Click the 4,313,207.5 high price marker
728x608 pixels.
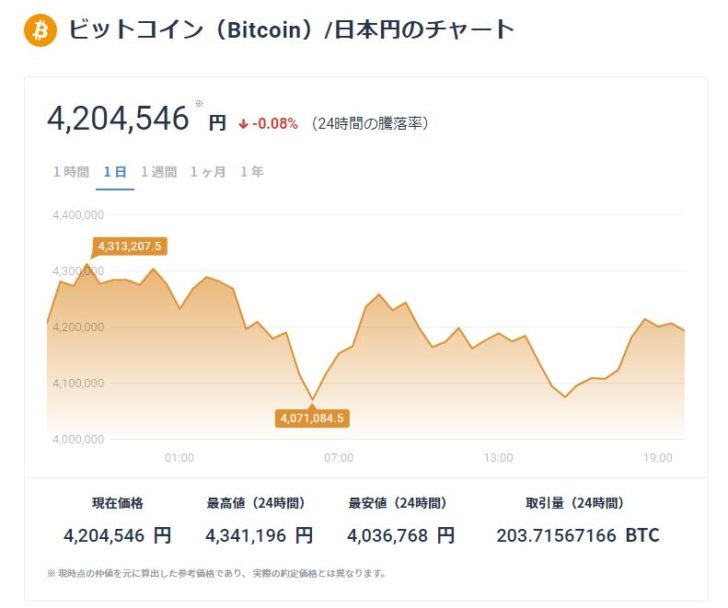(x=130, y=245)
